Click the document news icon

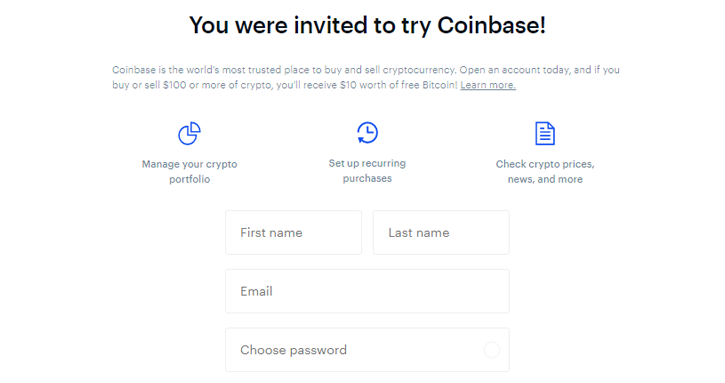click(545, 134)
